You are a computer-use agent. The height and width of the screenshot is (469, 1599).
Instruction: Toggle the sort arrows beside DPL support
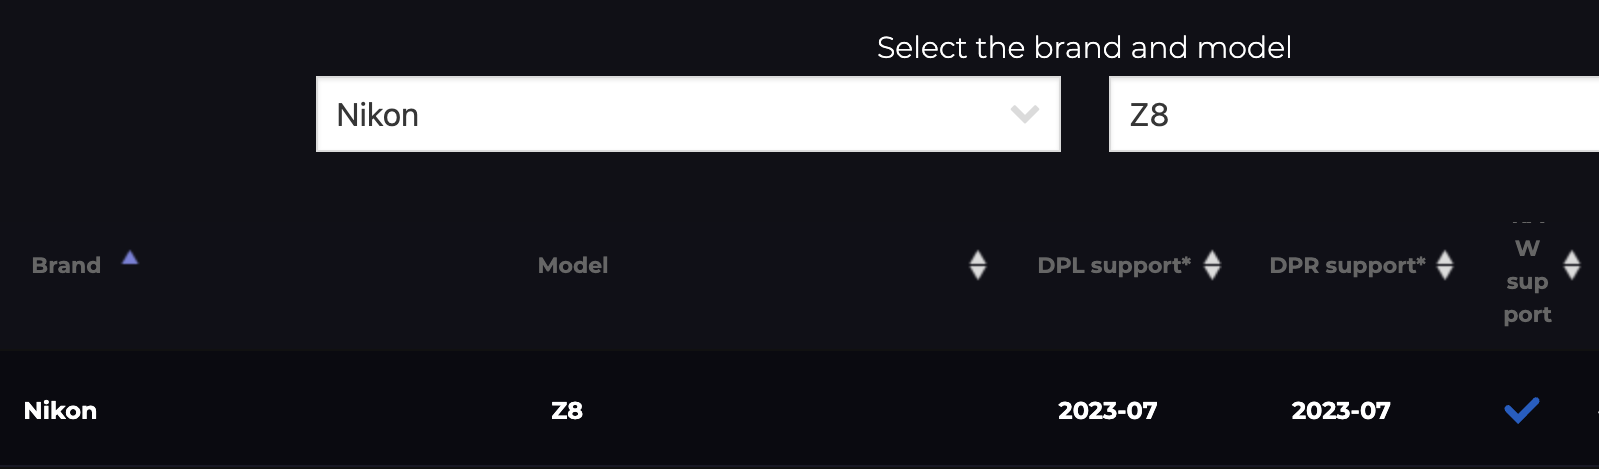click(x=1212, y=265)
